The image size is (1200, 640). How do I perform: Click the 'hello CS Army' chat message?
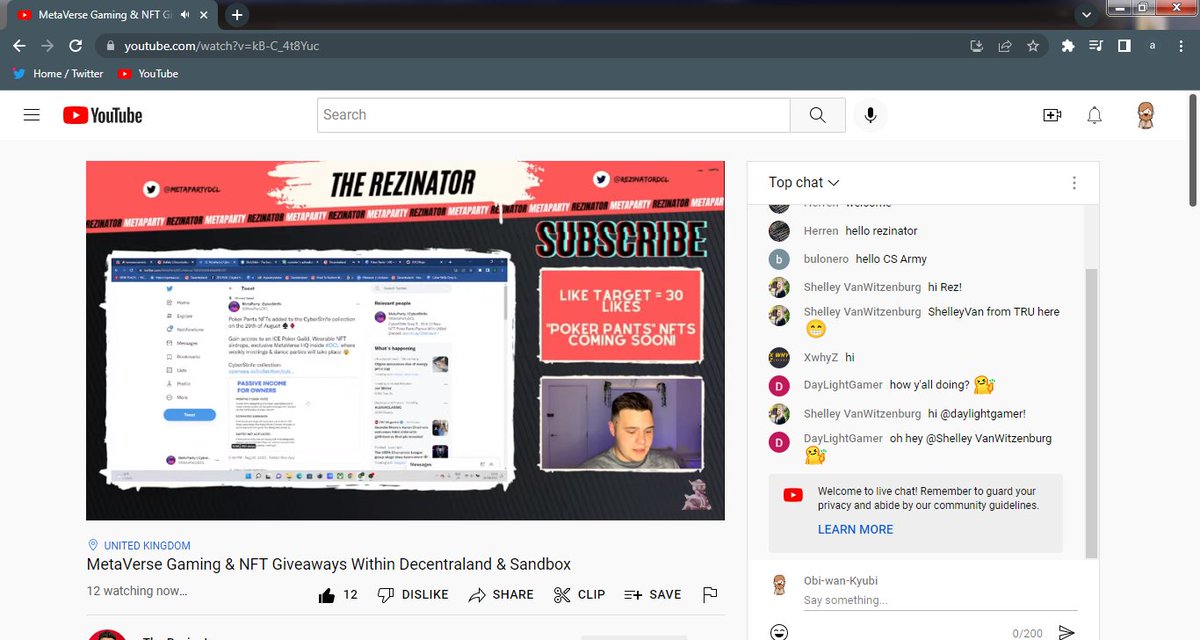(891, 259)
